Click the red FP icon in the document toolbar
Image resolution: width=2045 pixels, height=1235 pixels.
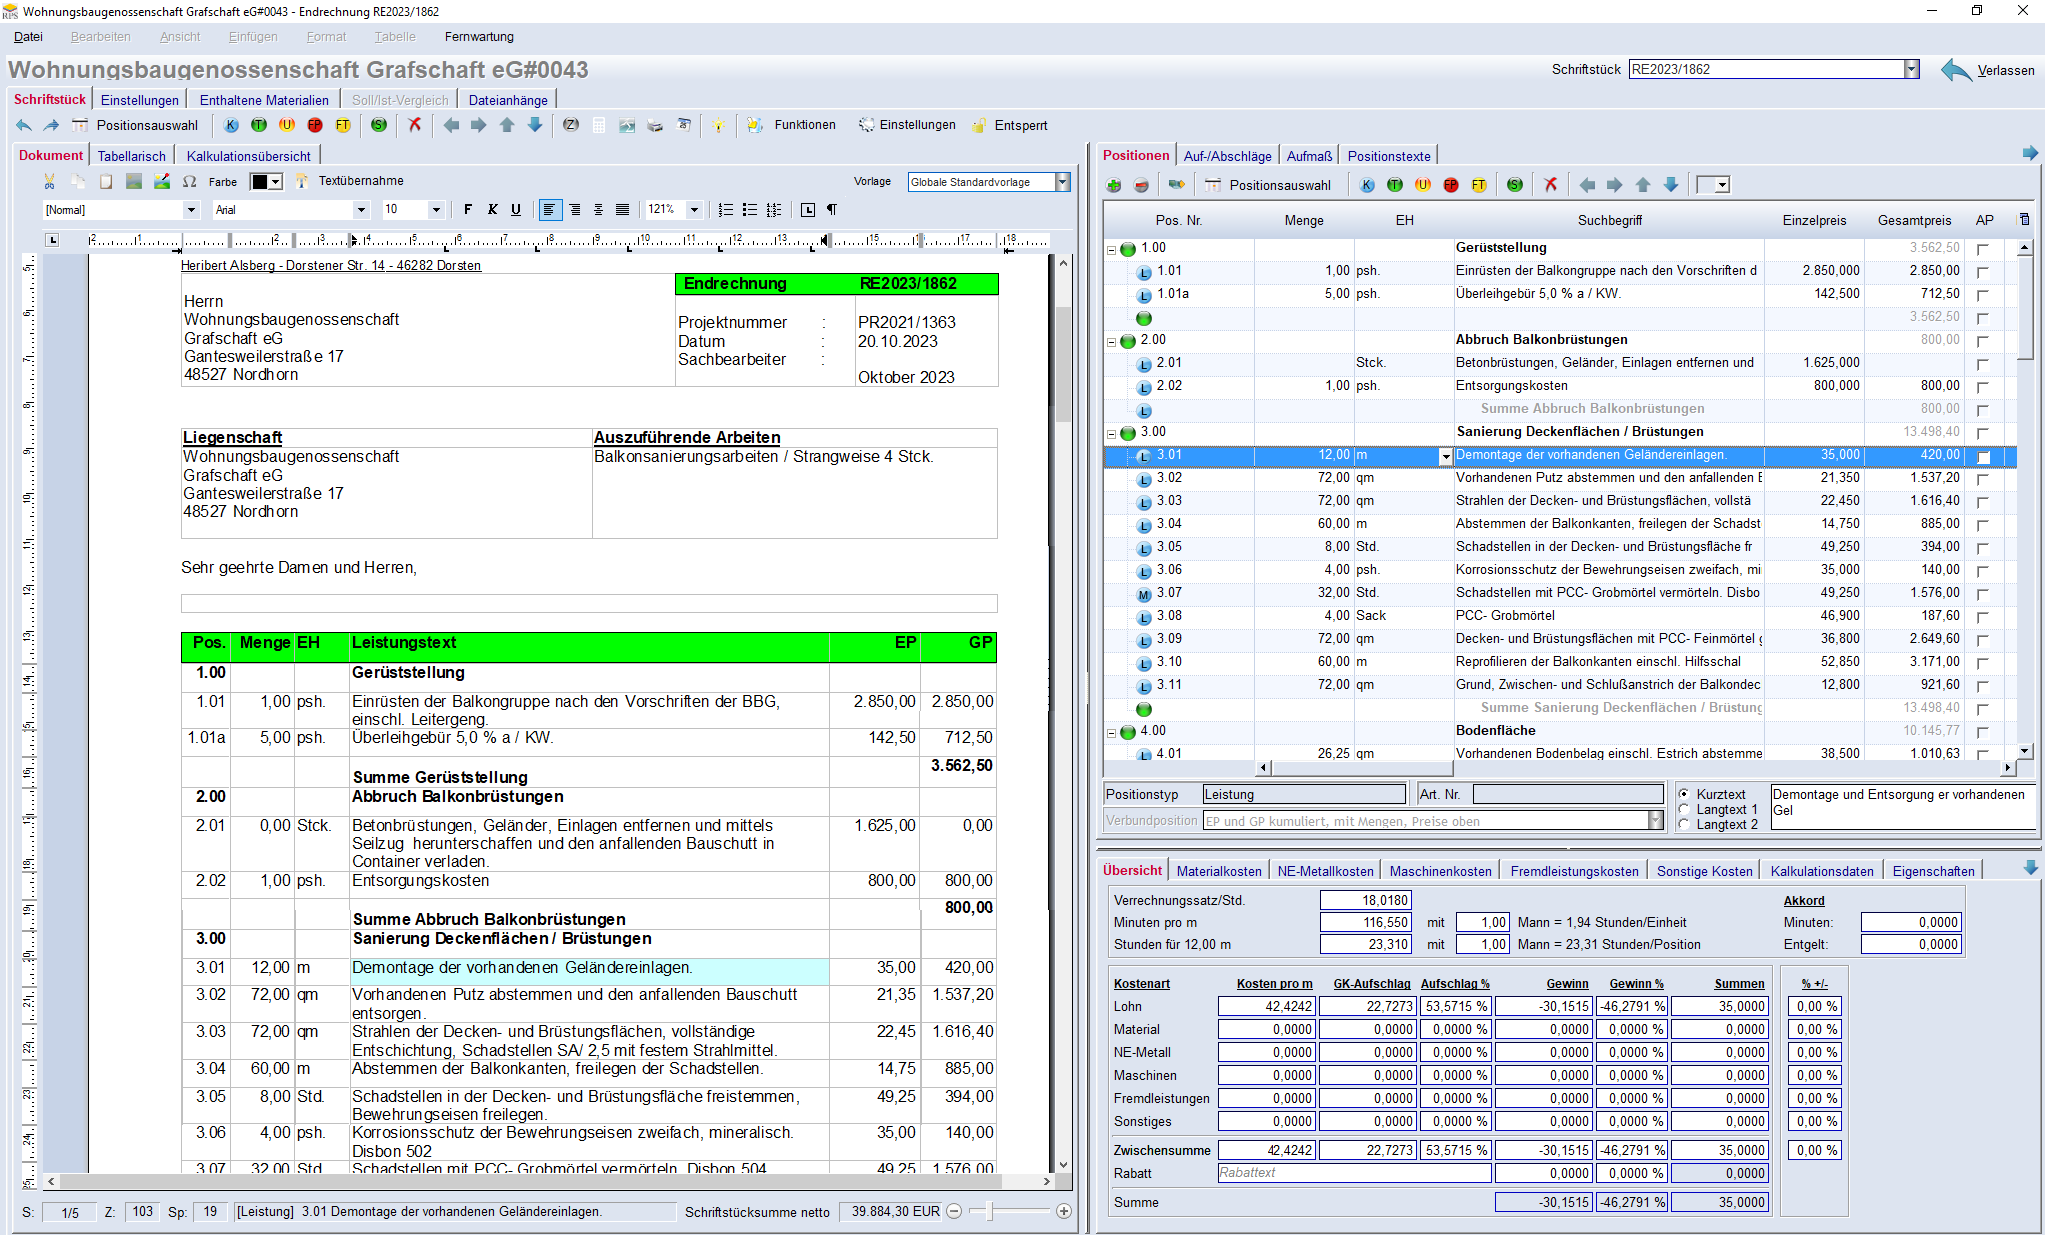(315, 125)
